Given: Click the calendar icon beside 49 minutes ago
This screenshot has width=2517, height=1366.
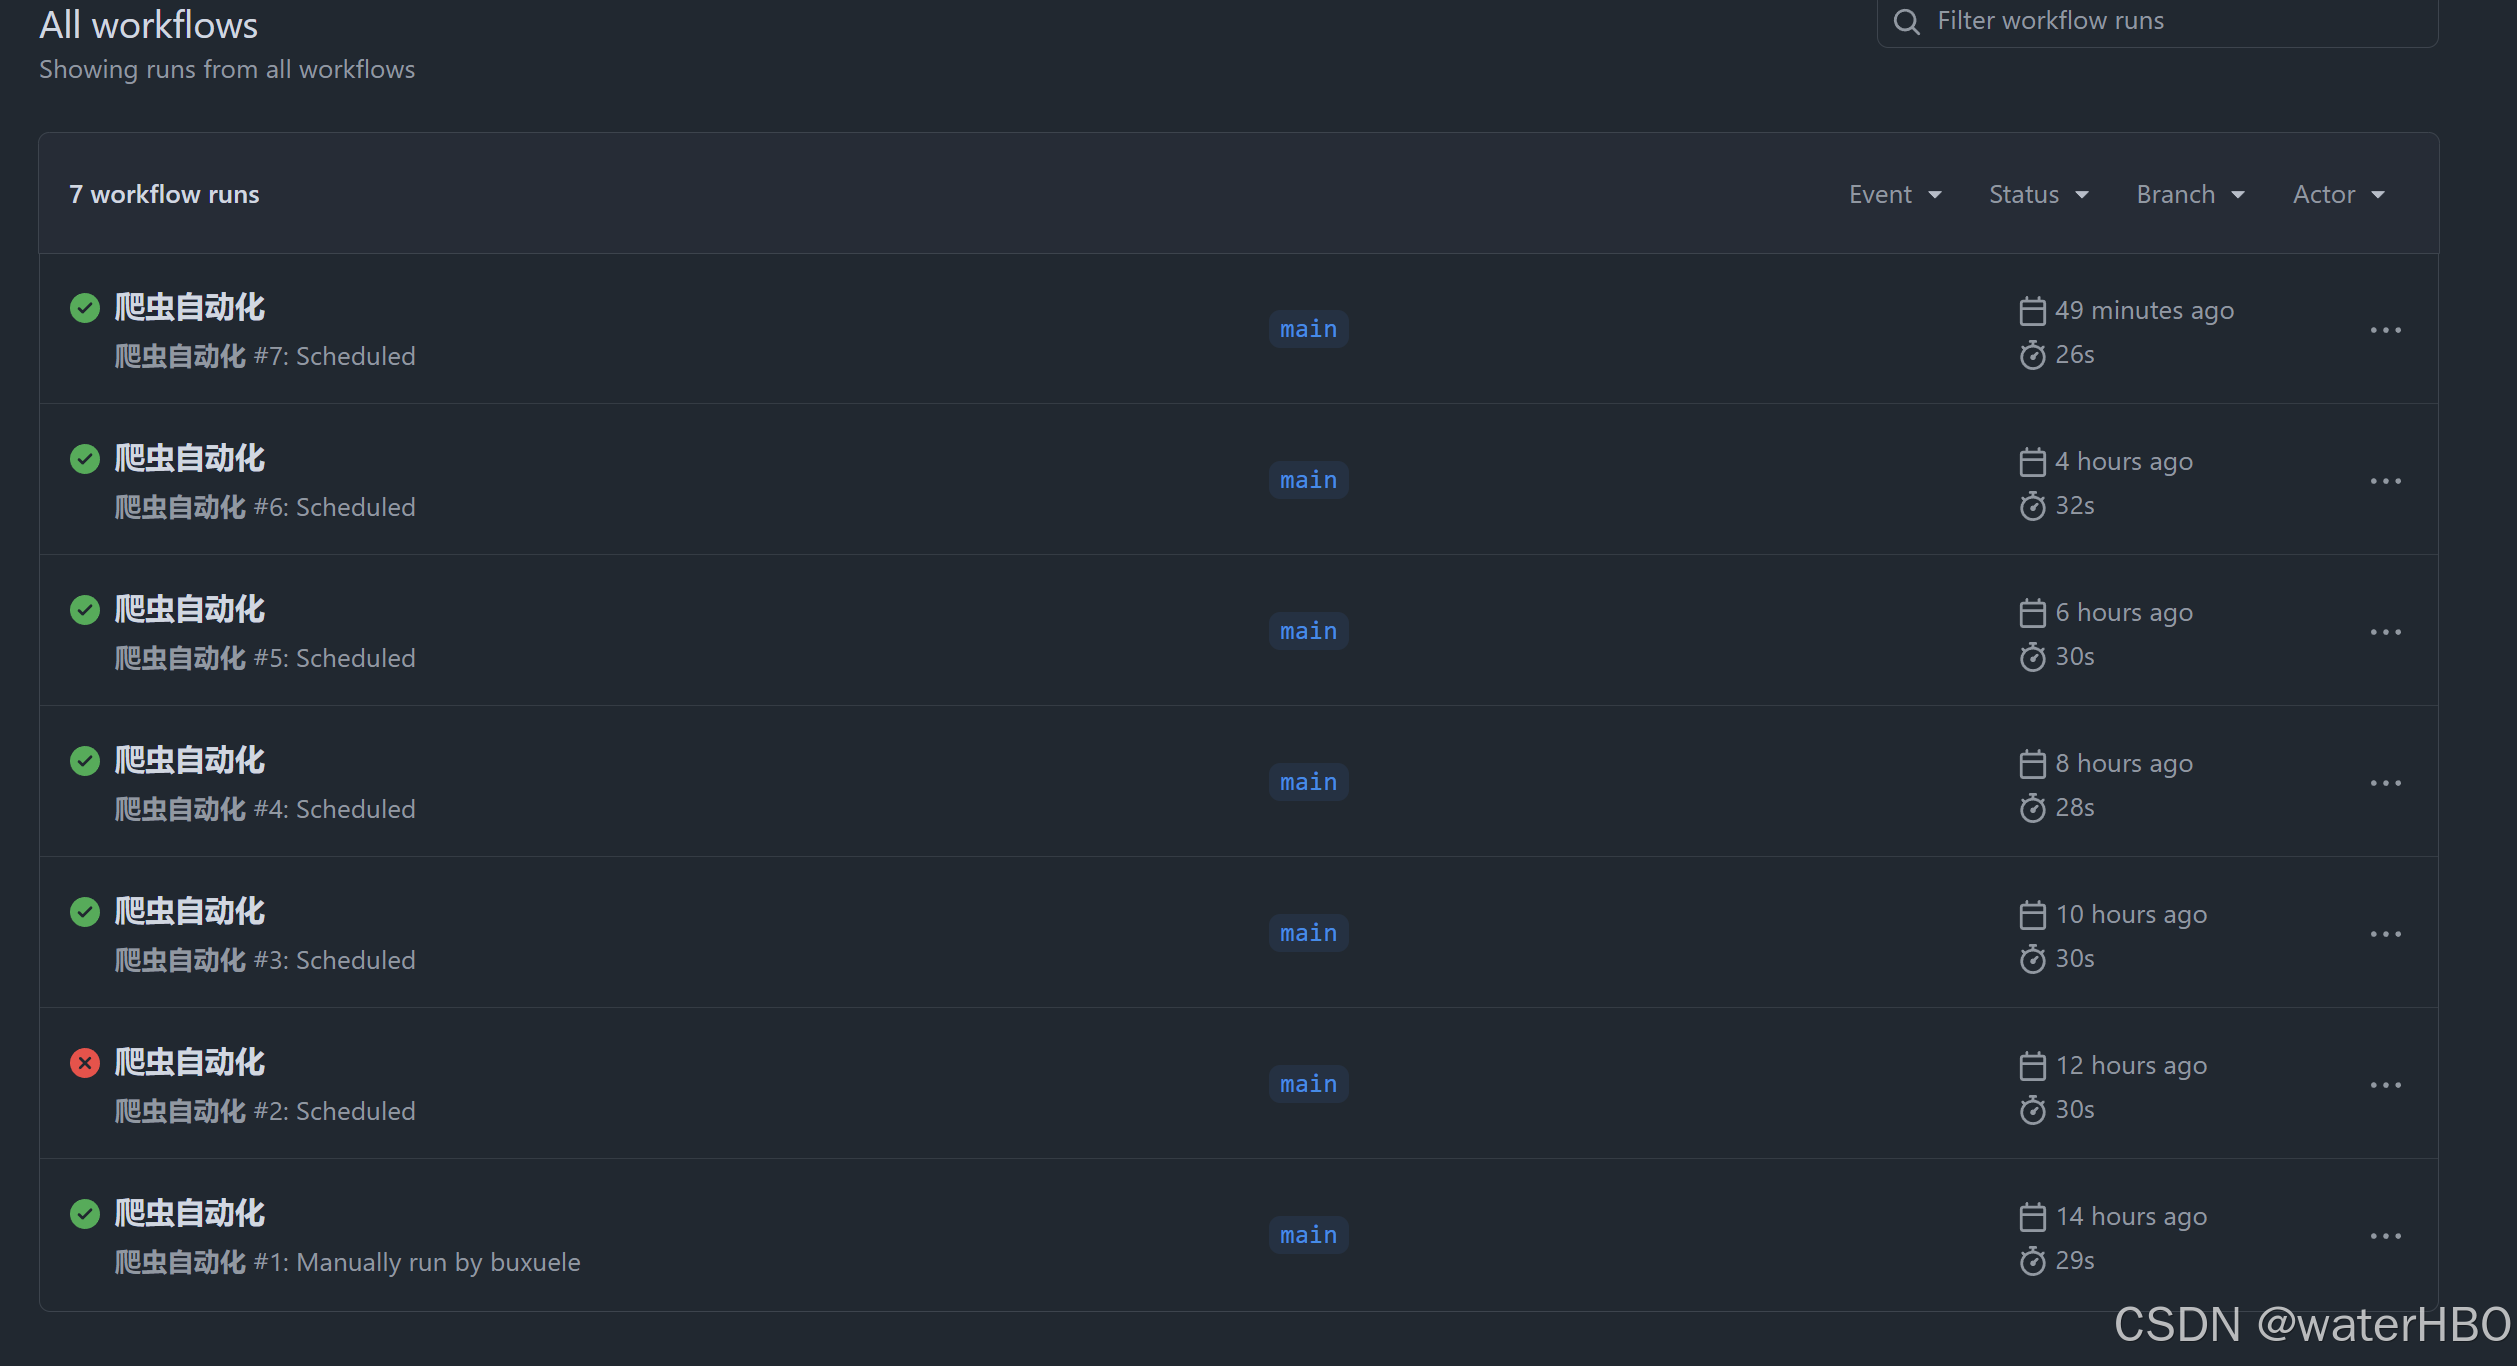Looking at the screenshot, I should pos(2032,311).
